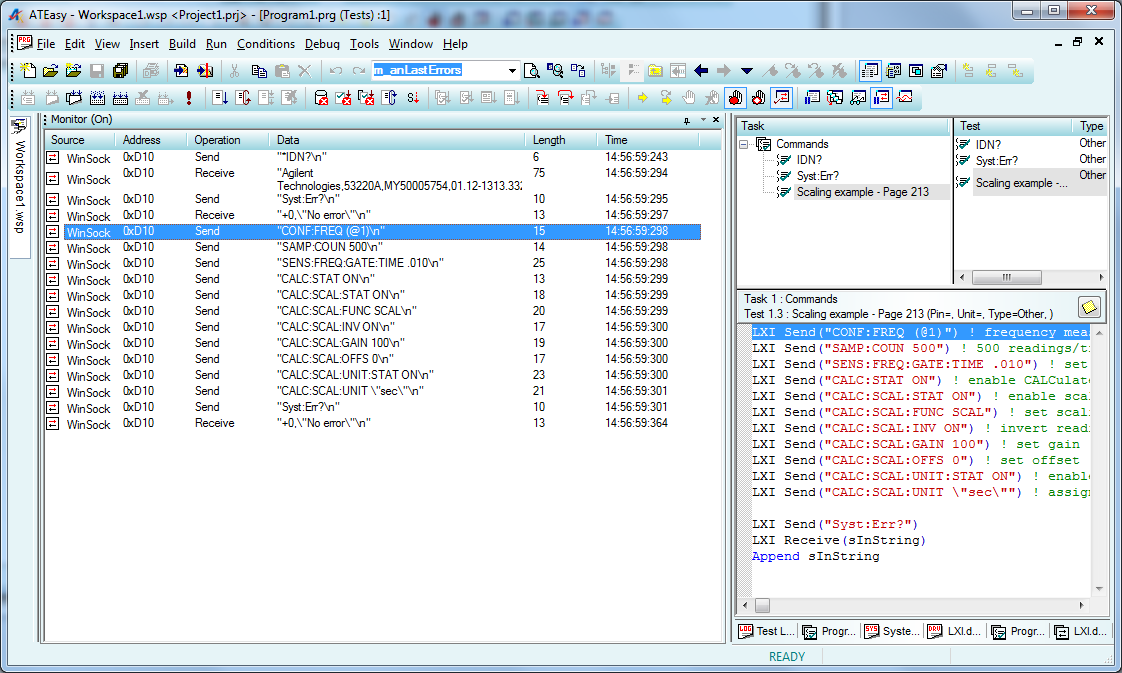Screen dimensions: 1122x673
Task: Open the Workspace1.wsp side tab
Action: coord(19,187)
